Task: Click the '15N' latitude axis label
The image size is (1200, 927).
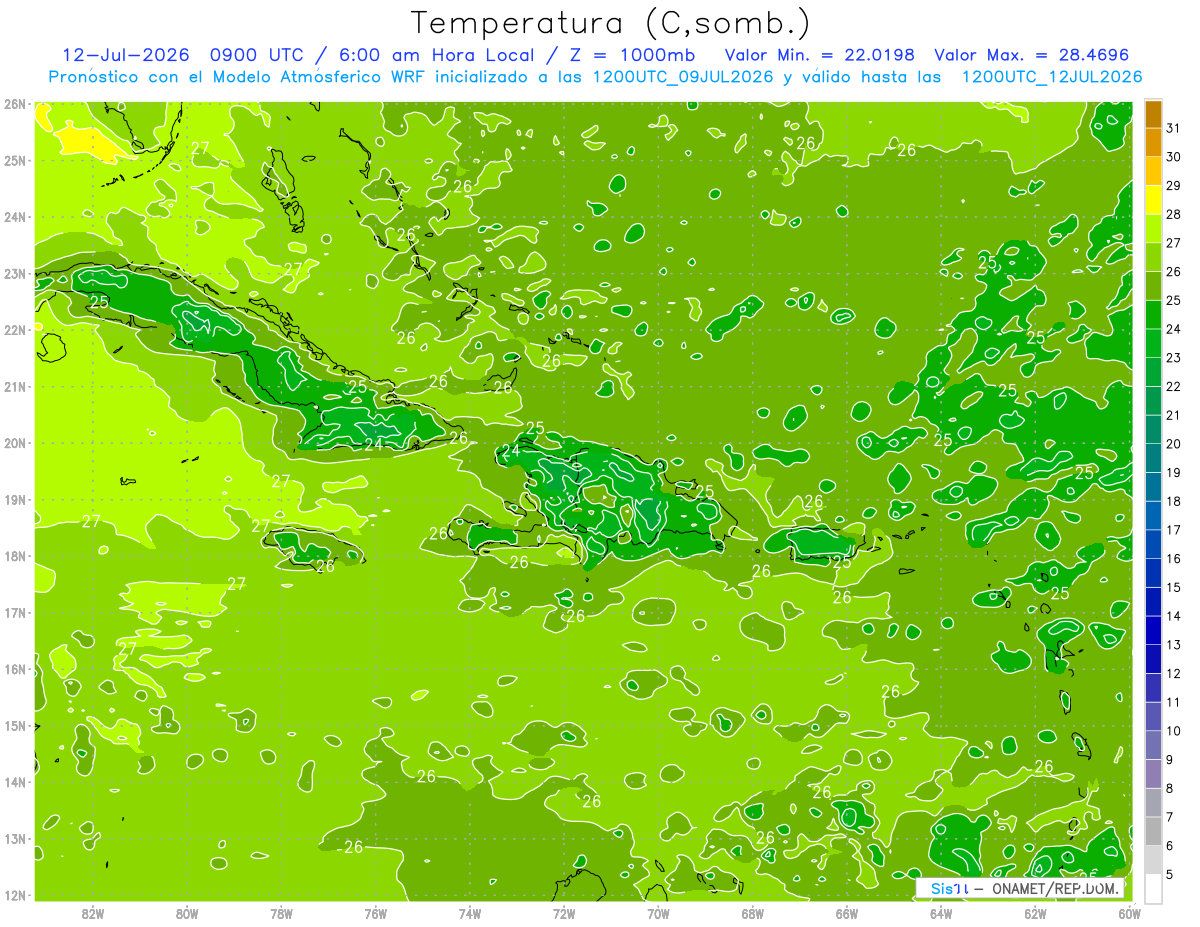Action: pyautogui.click(x=15, y=726)
